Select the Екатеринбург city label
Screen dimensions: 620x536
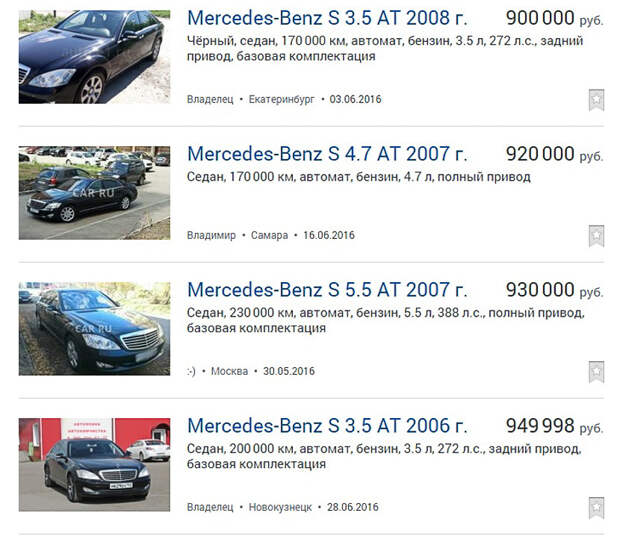[282, 99]
